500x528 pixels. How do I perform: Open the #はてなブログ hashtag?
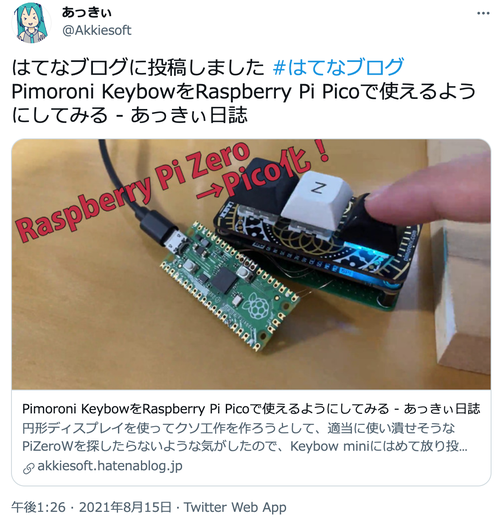(x=338, y=67)
